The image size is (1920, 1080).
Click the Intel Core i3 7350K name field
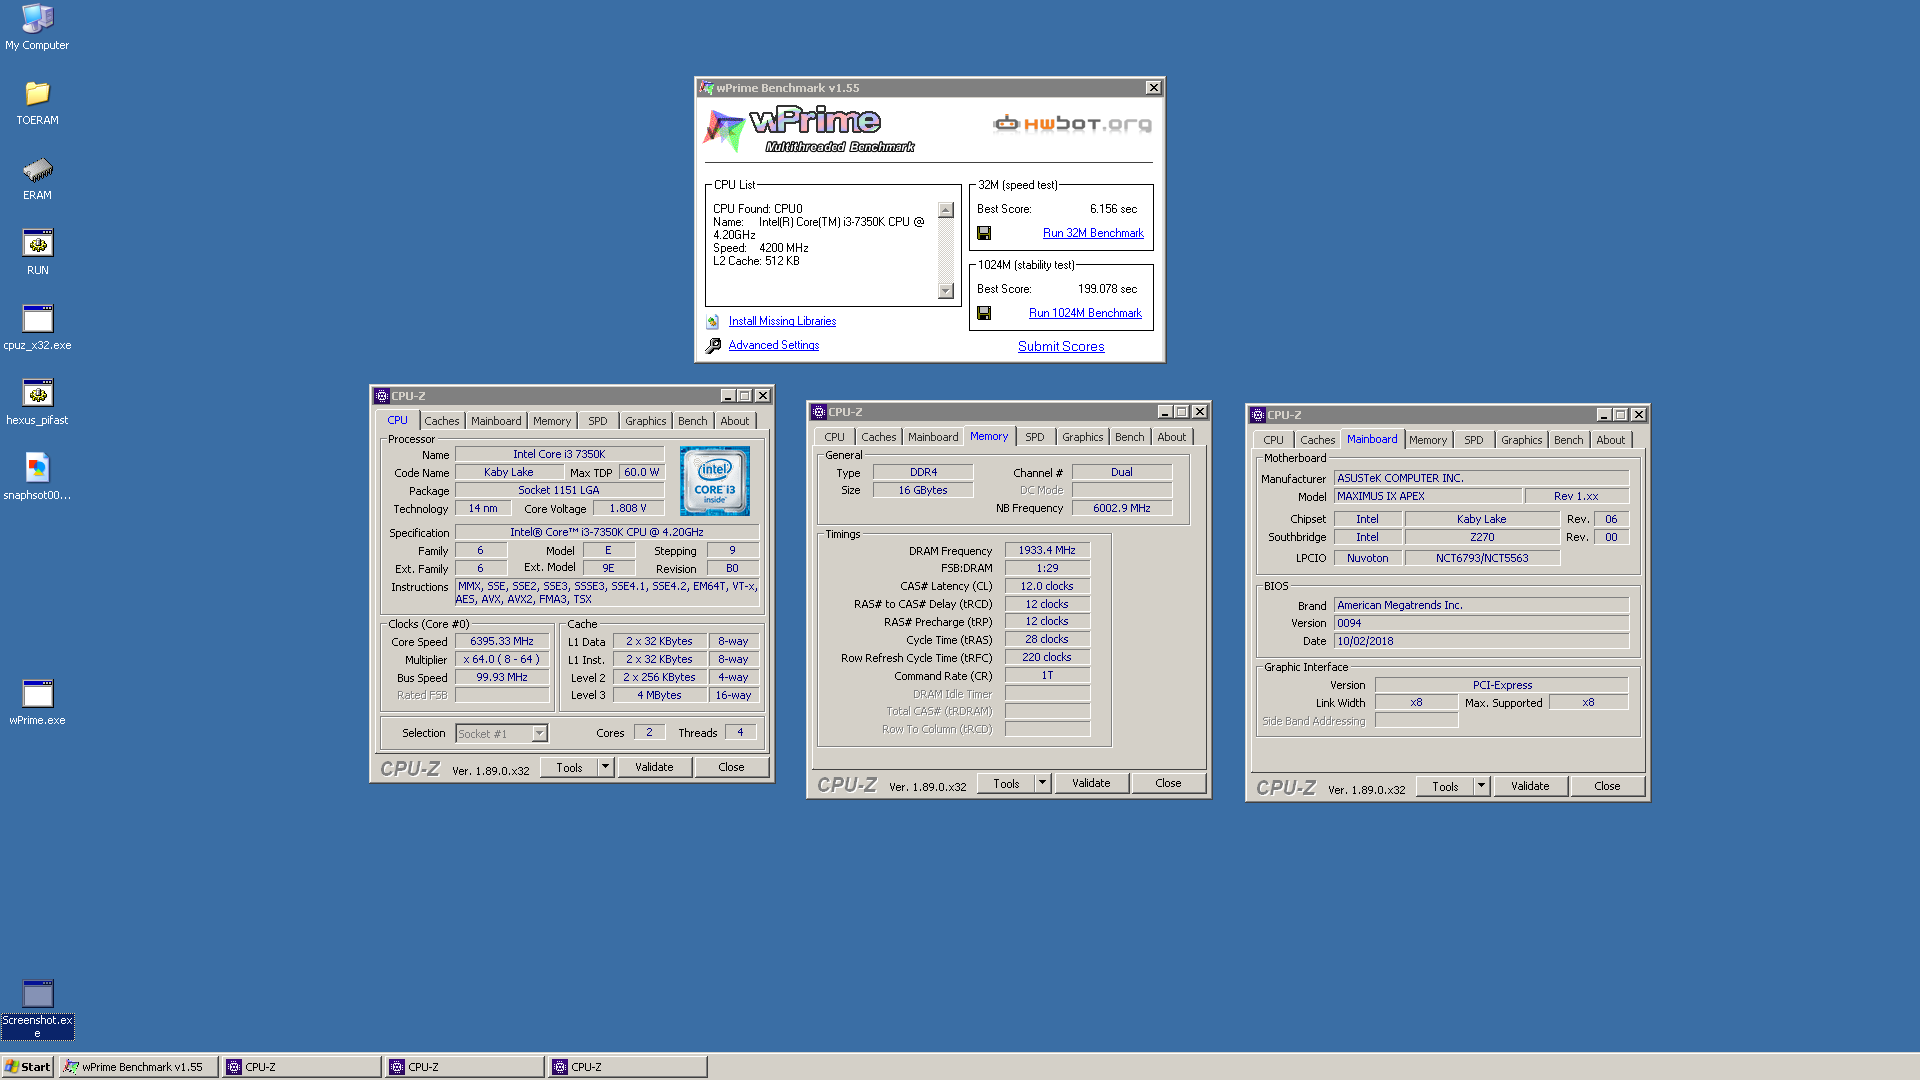(559, 454)
